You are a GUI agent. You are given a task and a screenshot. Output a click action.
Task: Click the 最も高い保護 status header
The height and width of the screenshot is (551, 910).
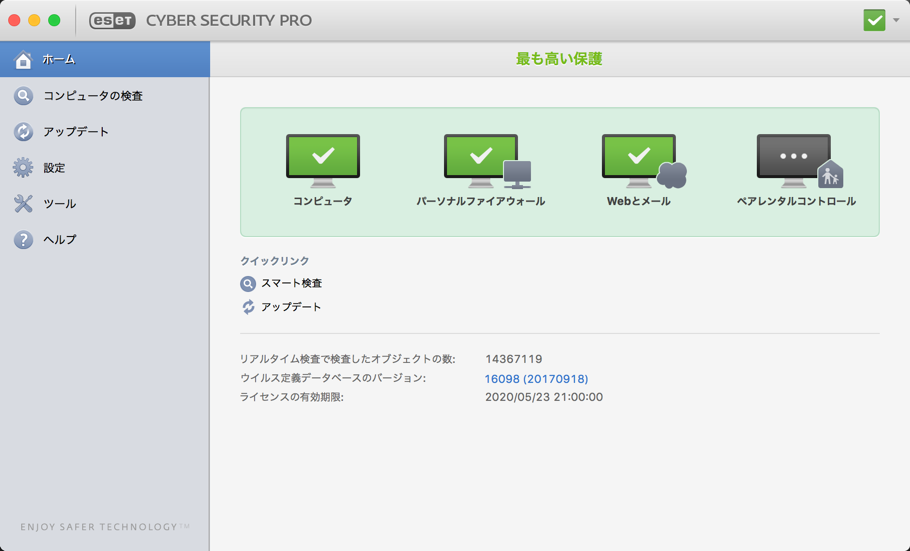[559, 59]
